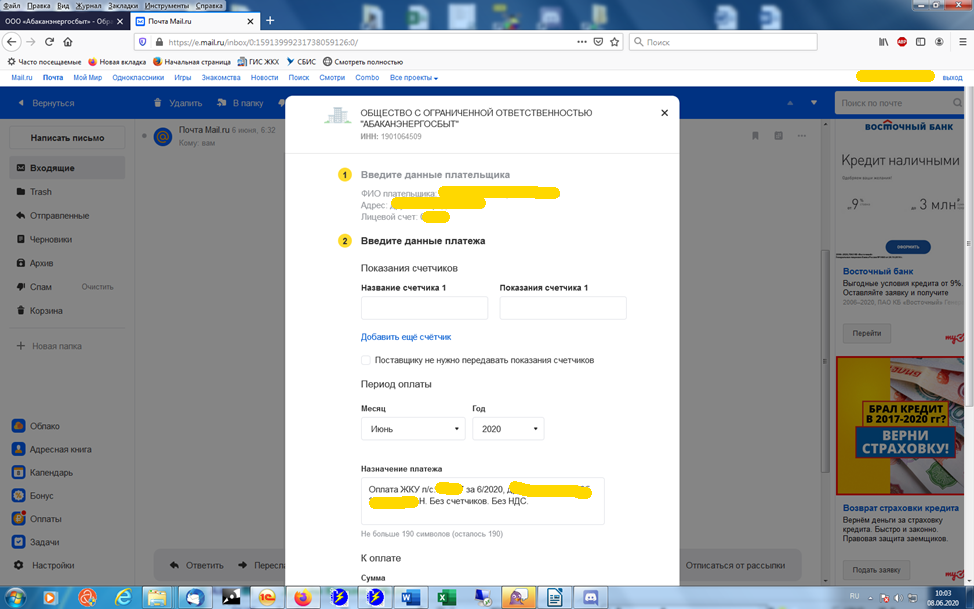974x609 pixels.
Task: Open Discord from the Windows taskbar
Action: (x=589, y=598)
